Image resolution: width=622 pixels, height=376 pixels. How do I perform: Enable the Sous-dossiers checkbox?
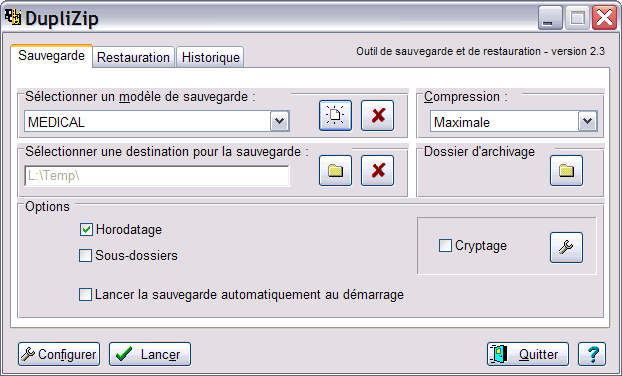85,255
